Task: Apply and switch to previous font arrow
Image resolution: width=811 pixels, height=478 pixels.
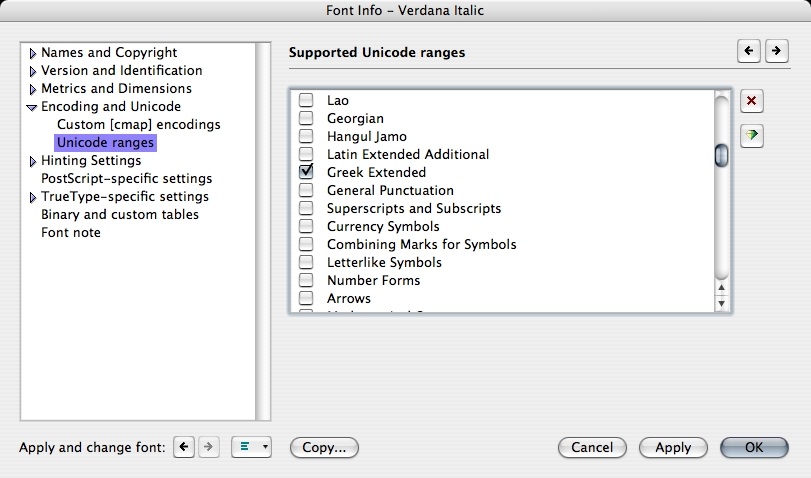Action: (184, 447)
